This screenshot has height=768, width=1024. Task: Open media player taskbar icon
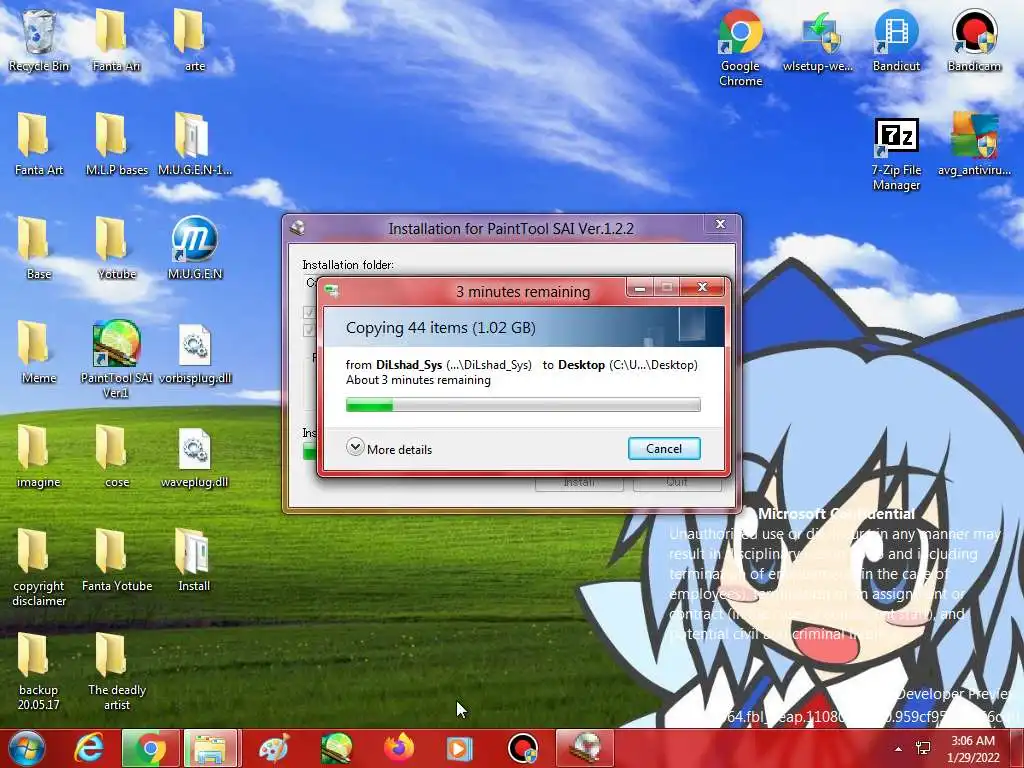pyautogui.click(x=460, y=748)
